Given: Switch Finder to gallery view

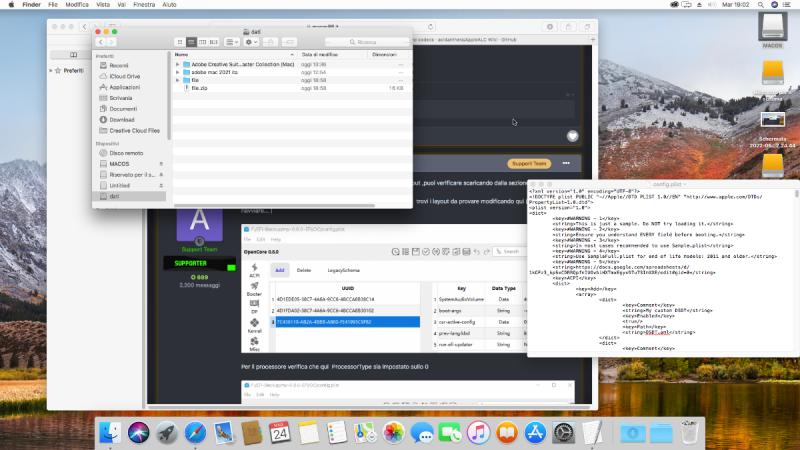Looking at the screenshot, I should (213, 42).
